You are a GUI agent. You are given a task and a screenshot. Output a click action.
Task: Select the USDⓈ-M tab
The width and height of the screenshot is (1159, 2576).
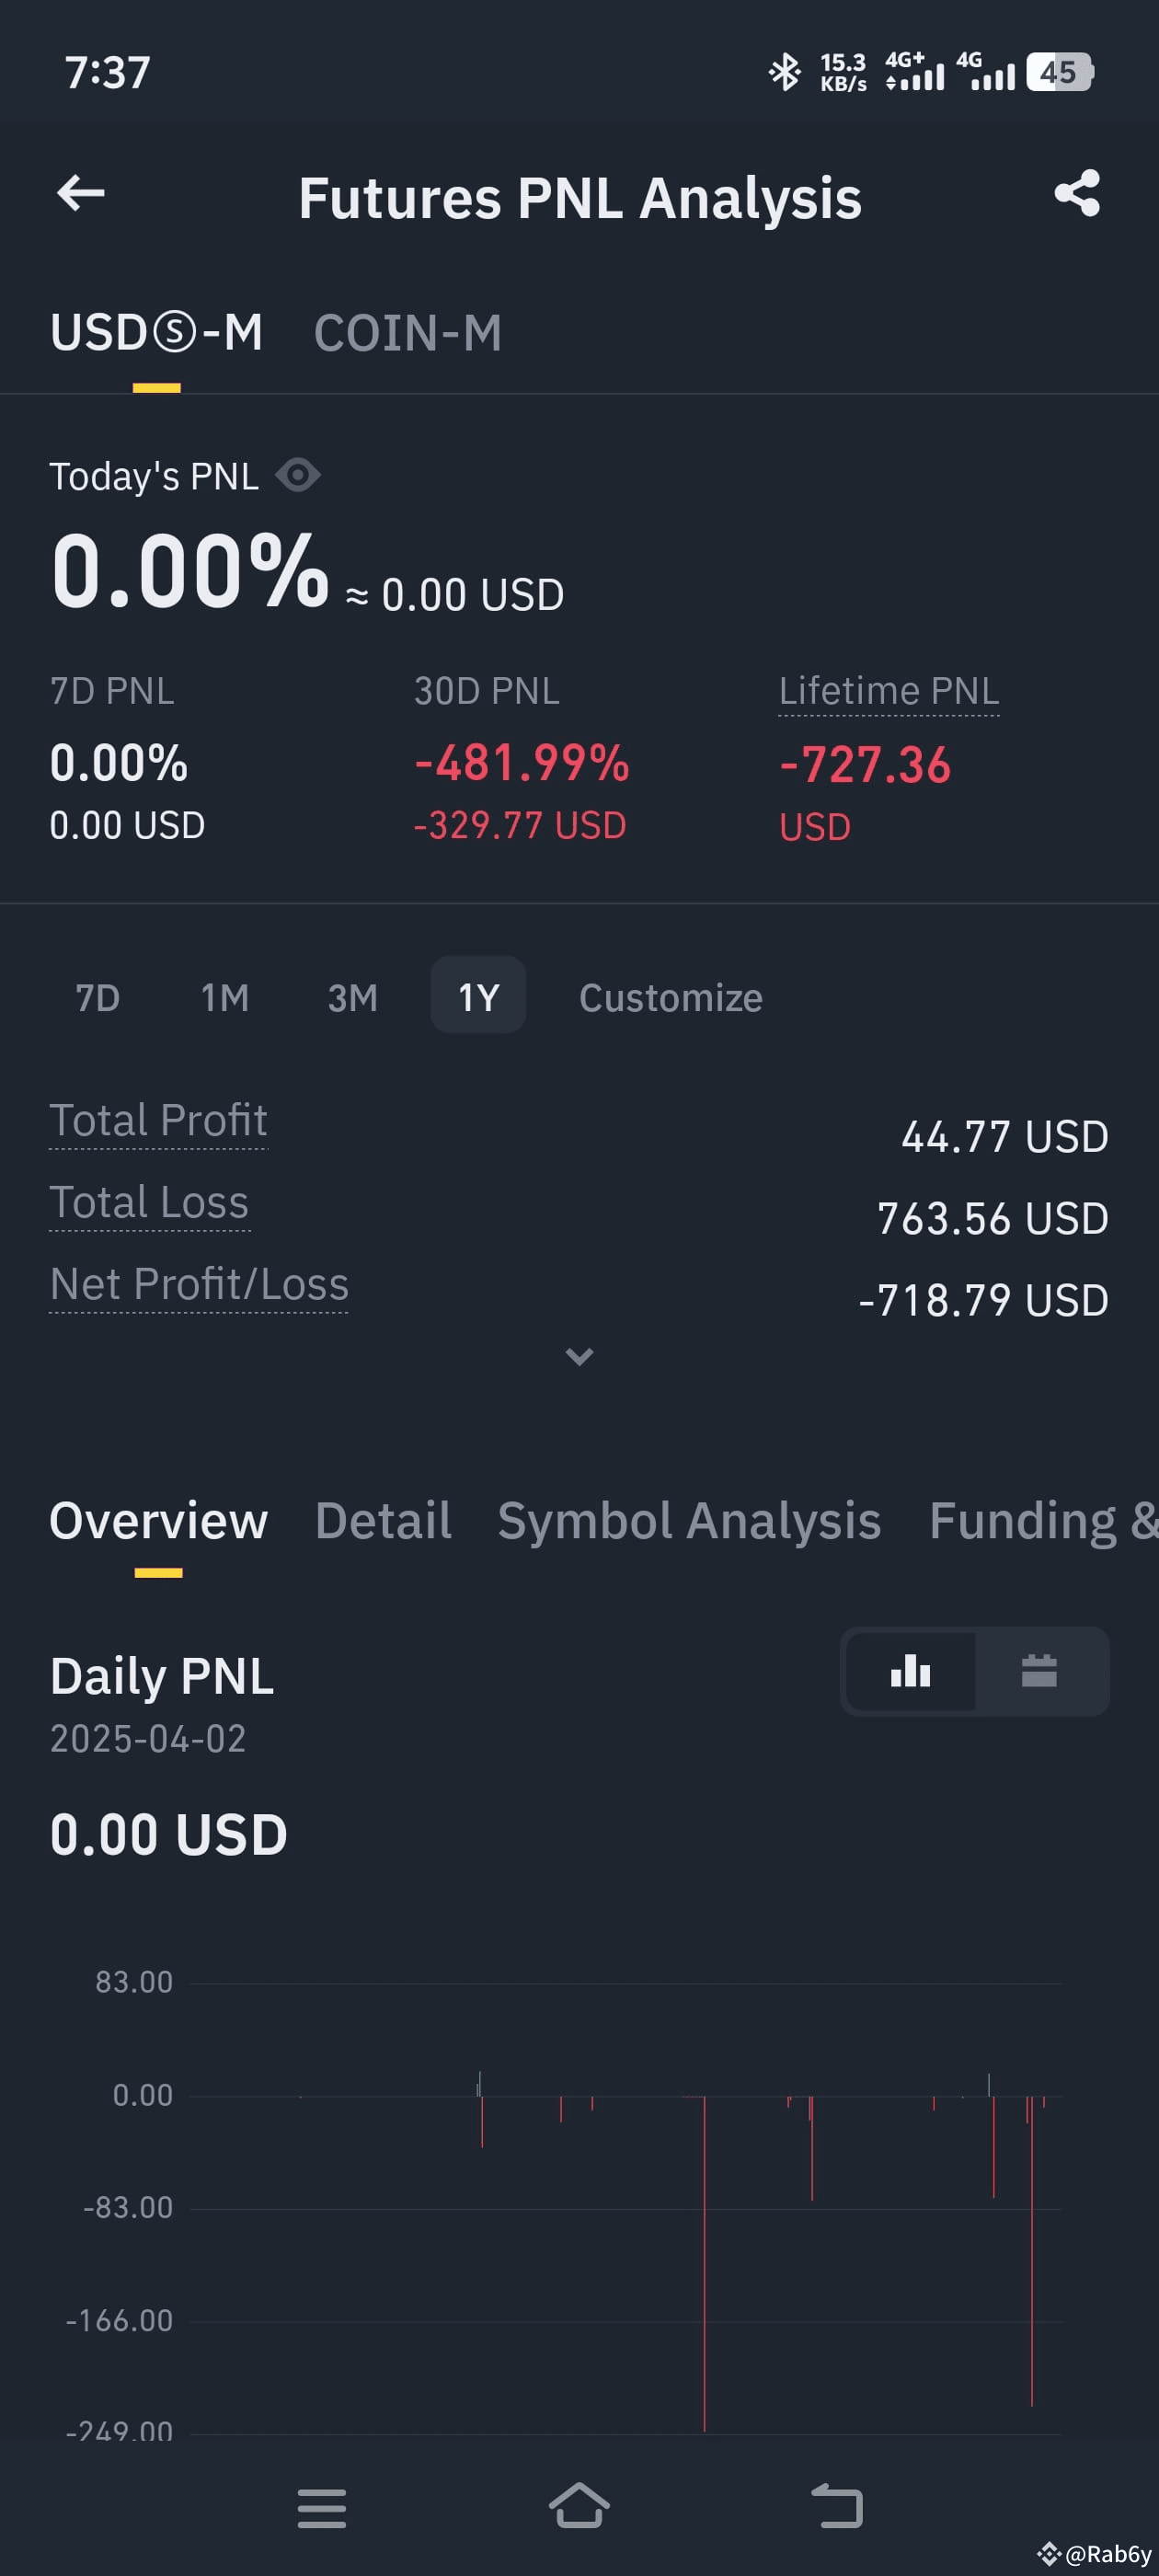coord(157,333)
